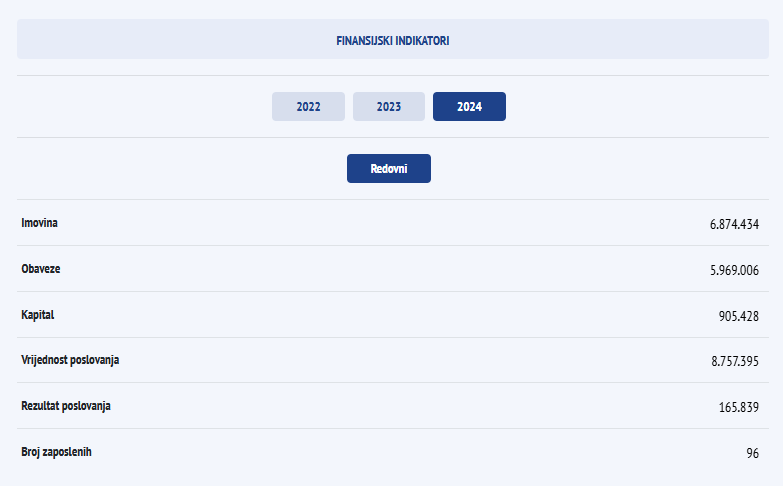Click the result value 165.839
The height and width of the screenshot is (486, 783).
click(739, 407)
